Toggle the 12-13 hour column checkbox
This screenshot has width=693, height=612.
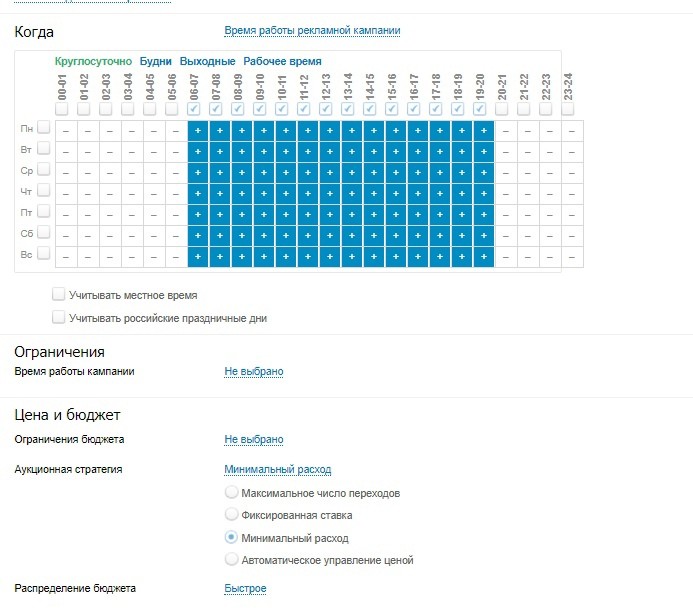pyautogui.click(x=326, y=109)
